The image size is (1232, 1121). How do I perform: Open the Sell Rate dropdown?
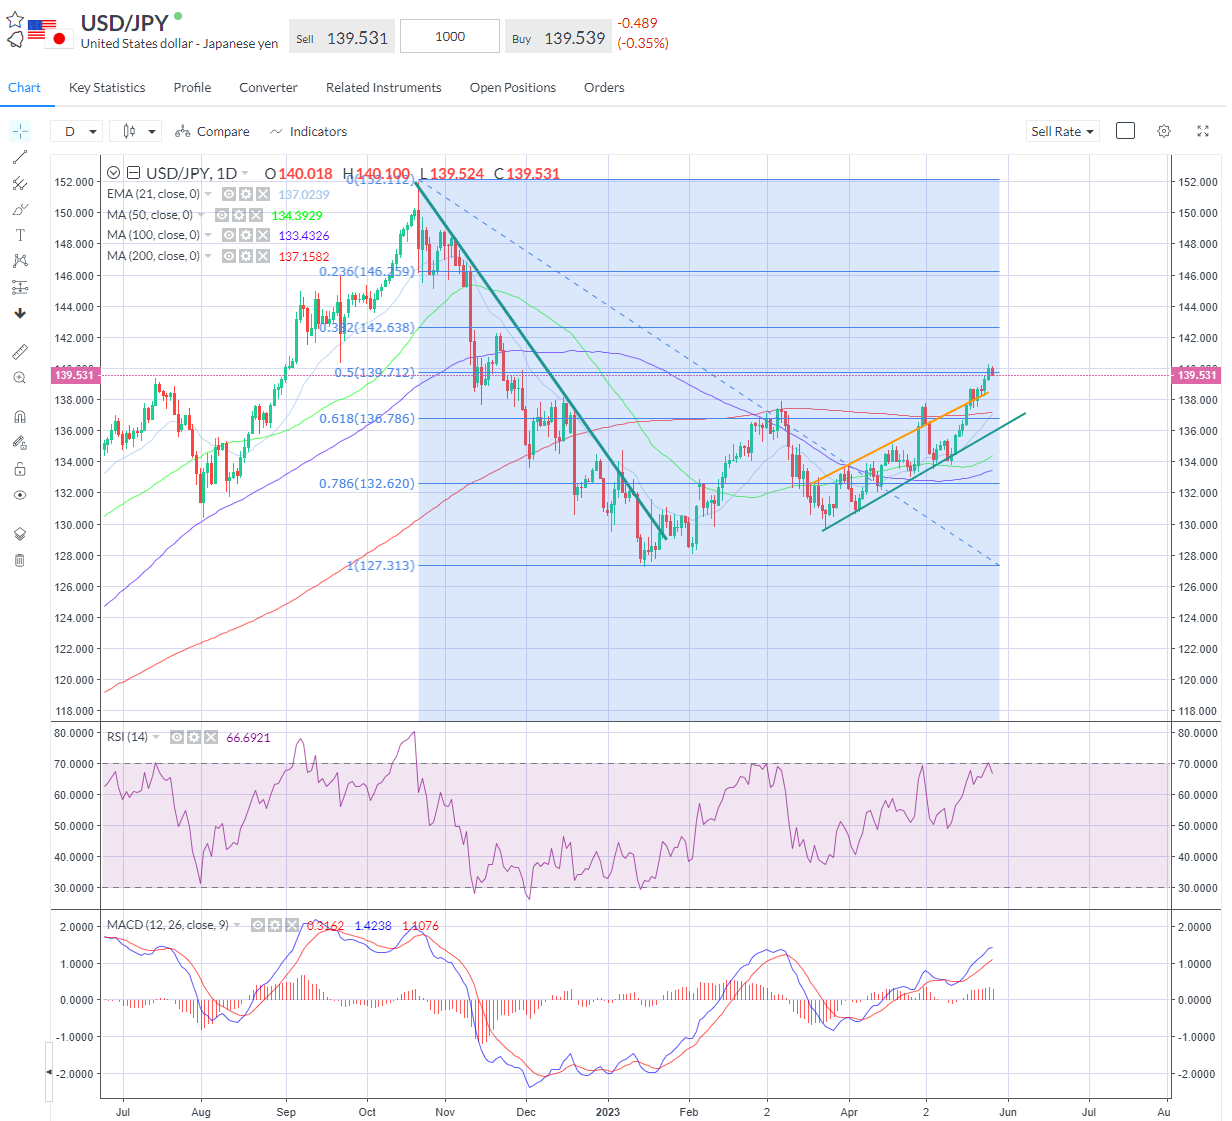coord(1062,131)
